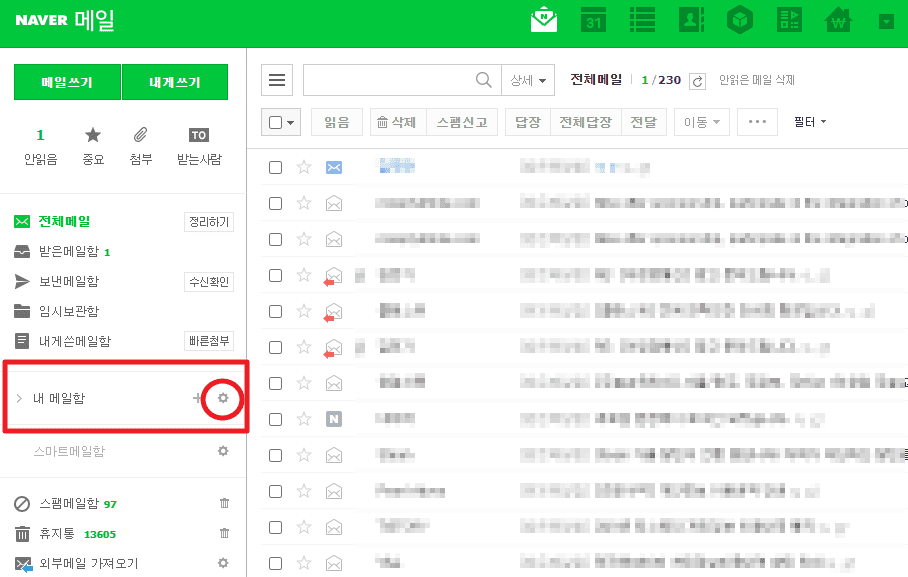908x577 pixels.
Task: Reply all using 전체답장 button
Action: 586,122
